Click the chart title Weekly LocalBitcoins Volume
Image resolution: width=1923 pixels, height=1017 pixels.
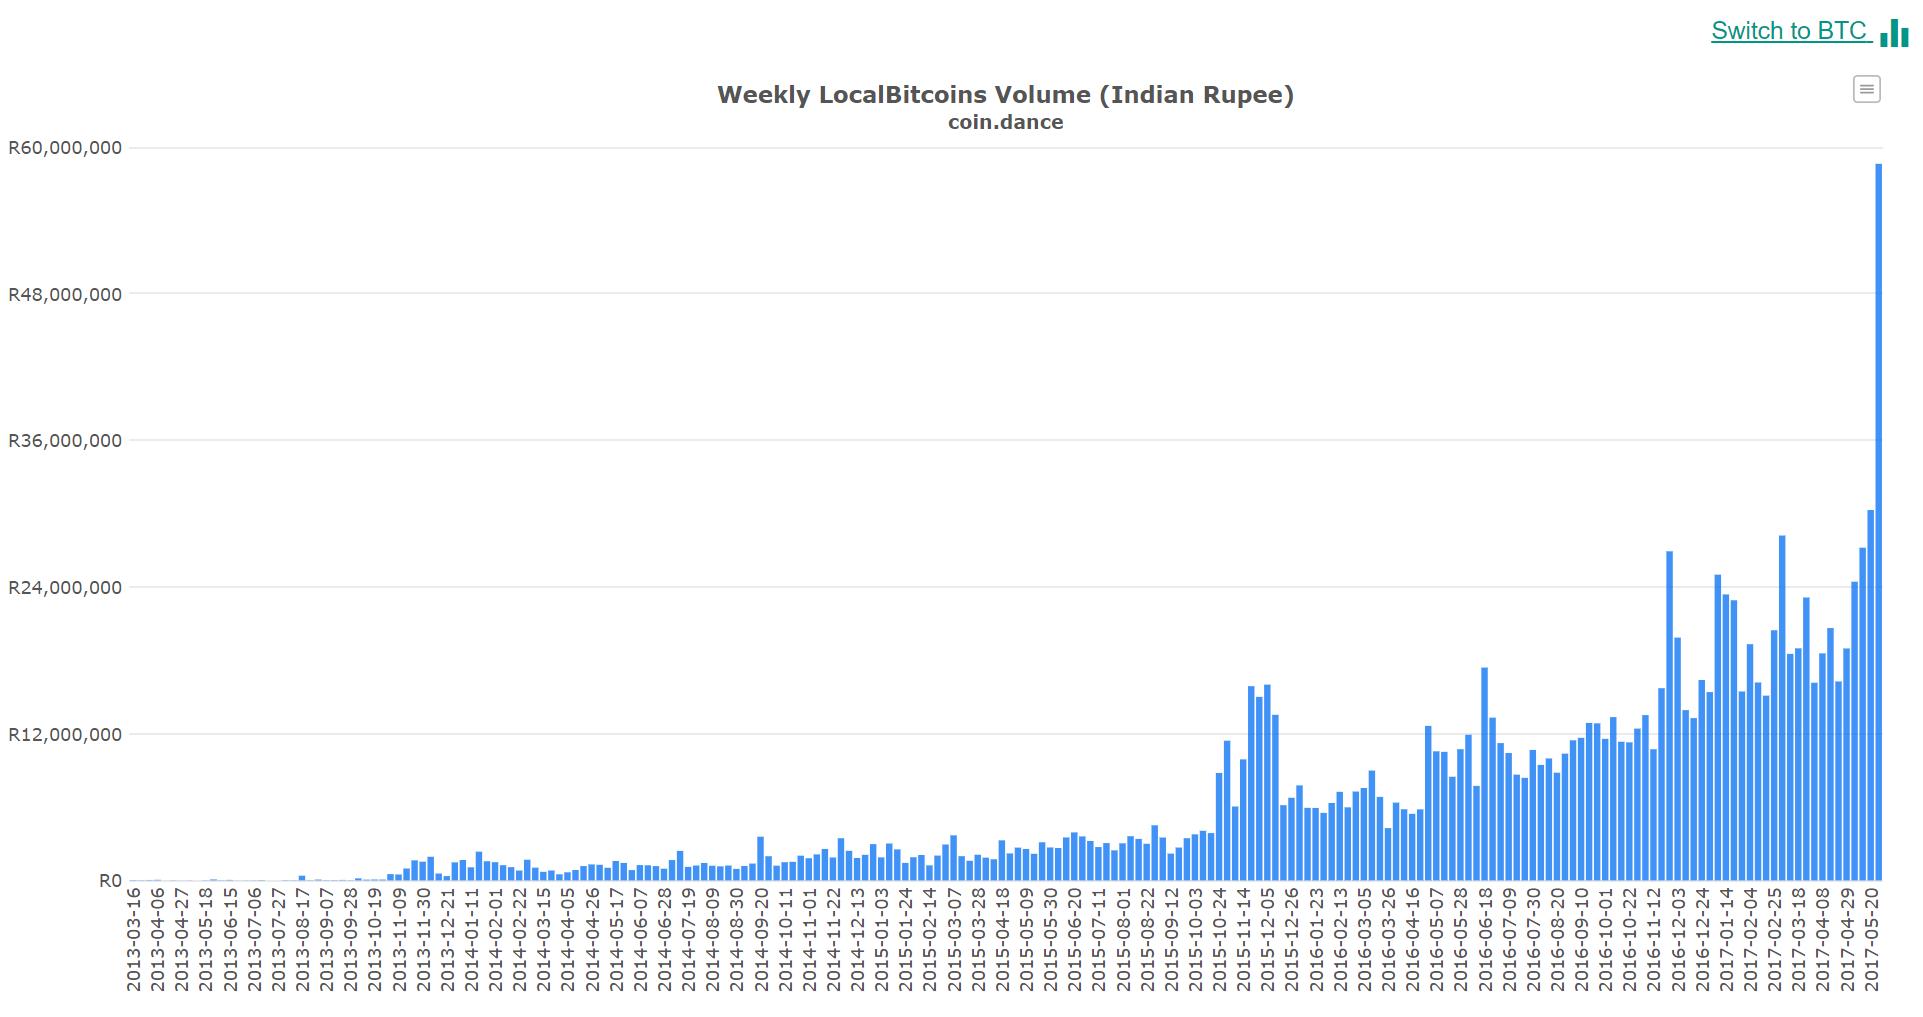tap(1005, 95)
